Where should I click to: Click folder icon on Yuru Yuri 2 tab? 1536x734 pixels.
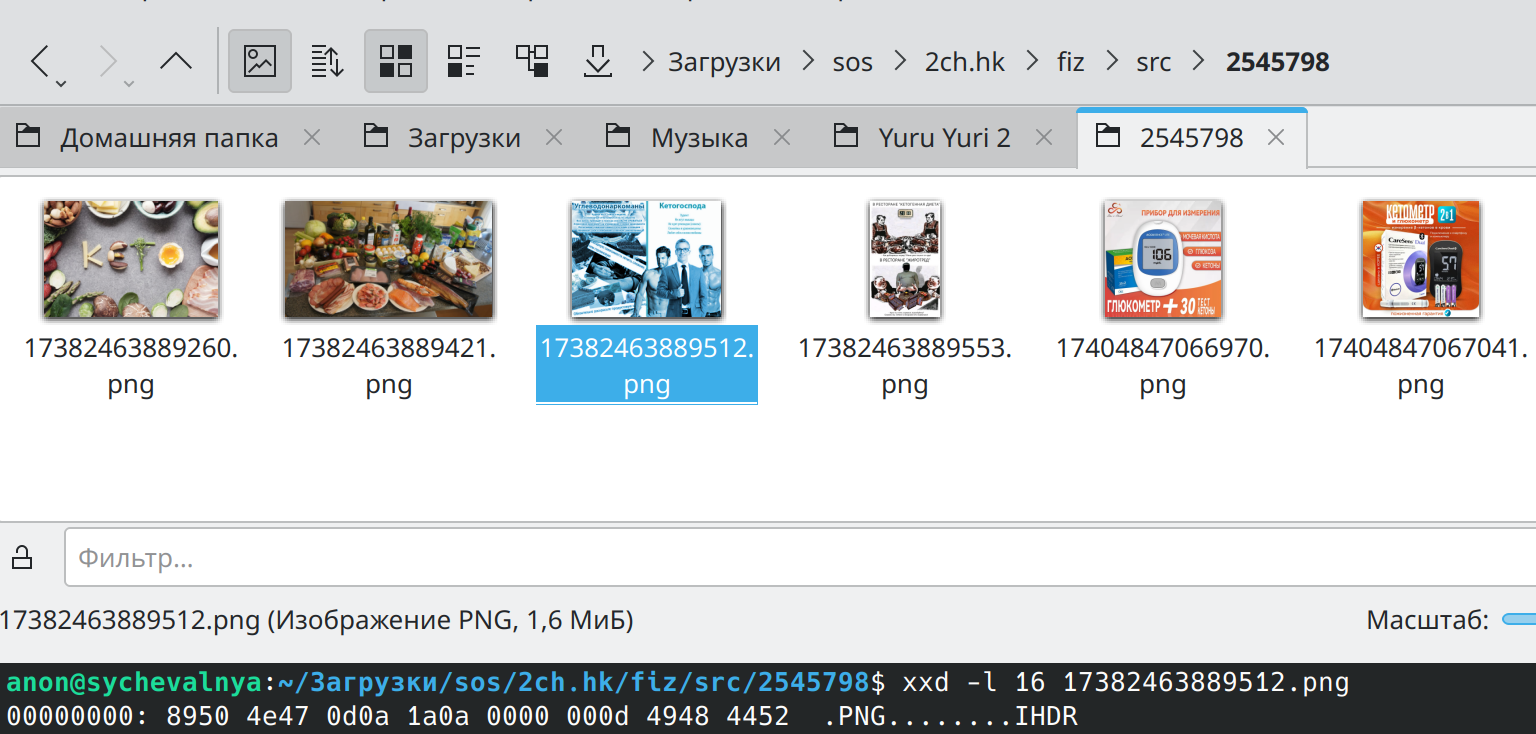click(x=846, y=136)
